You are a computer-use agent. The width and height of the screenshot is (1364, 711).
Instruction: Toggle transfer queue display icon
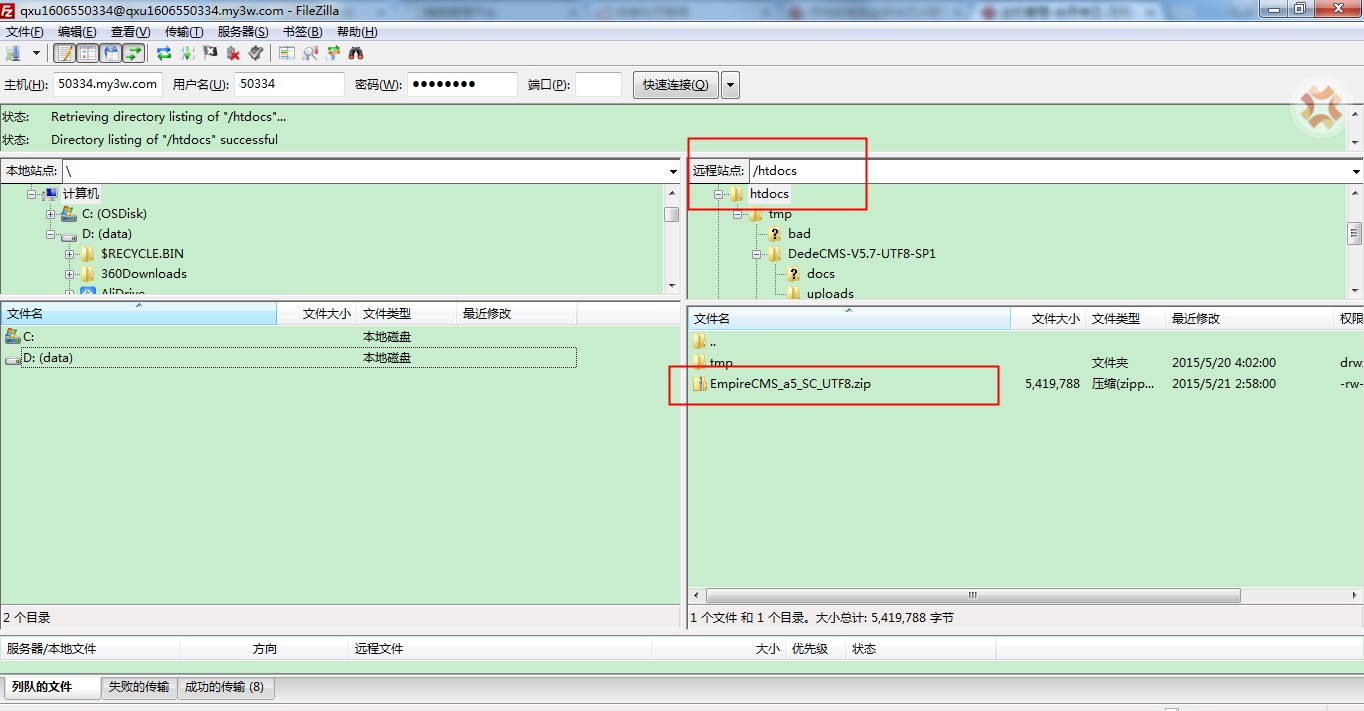click(x=133, y=53)
